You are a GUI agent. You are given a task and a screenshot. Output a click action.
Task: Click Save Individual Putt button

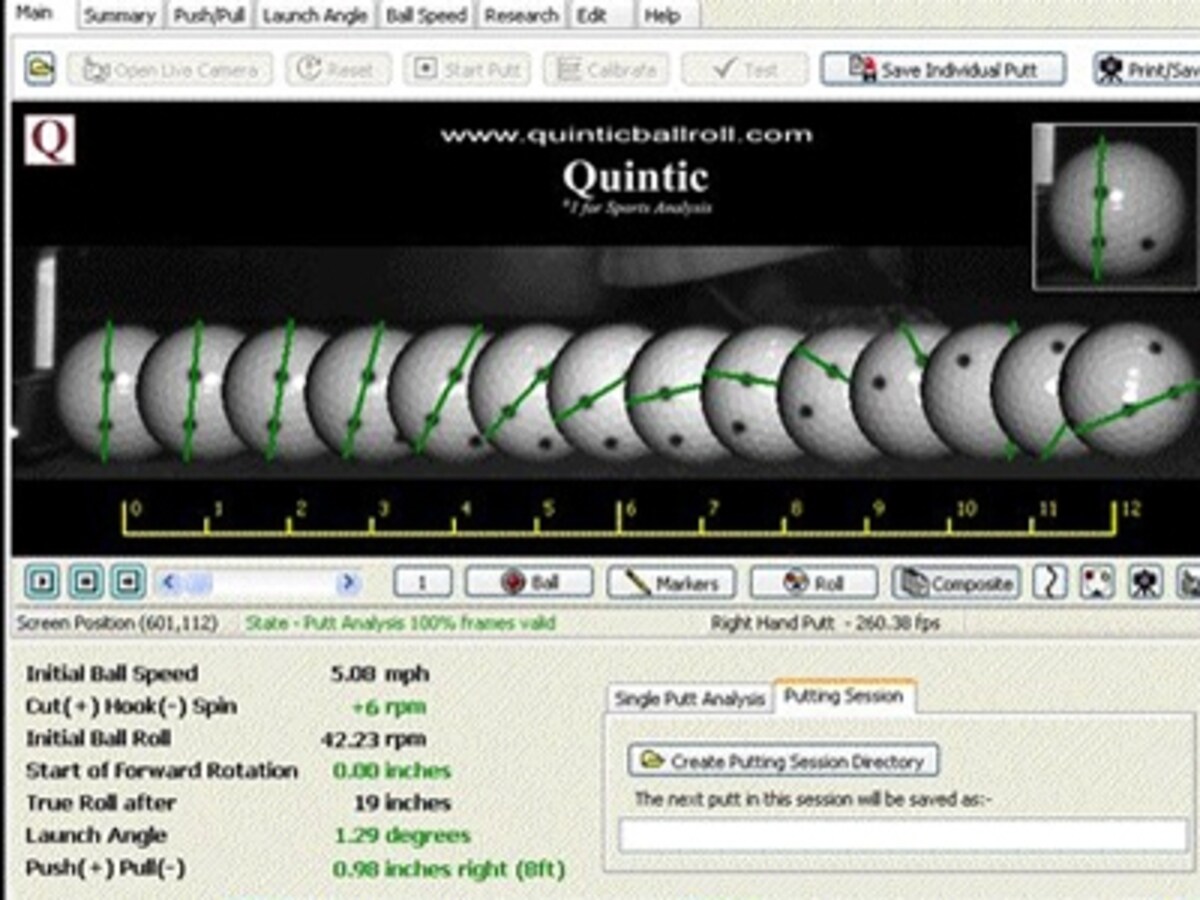point(943,70)
